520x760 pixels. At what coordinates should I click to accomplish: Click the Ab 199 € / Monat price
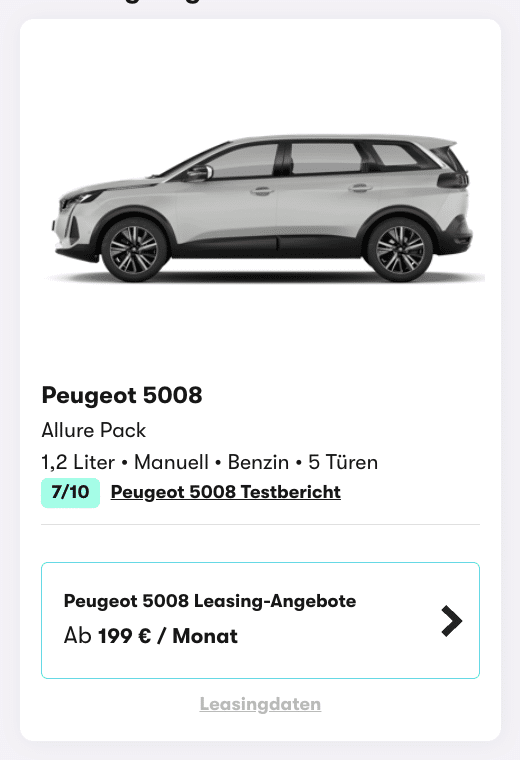[x=151, y=636]
